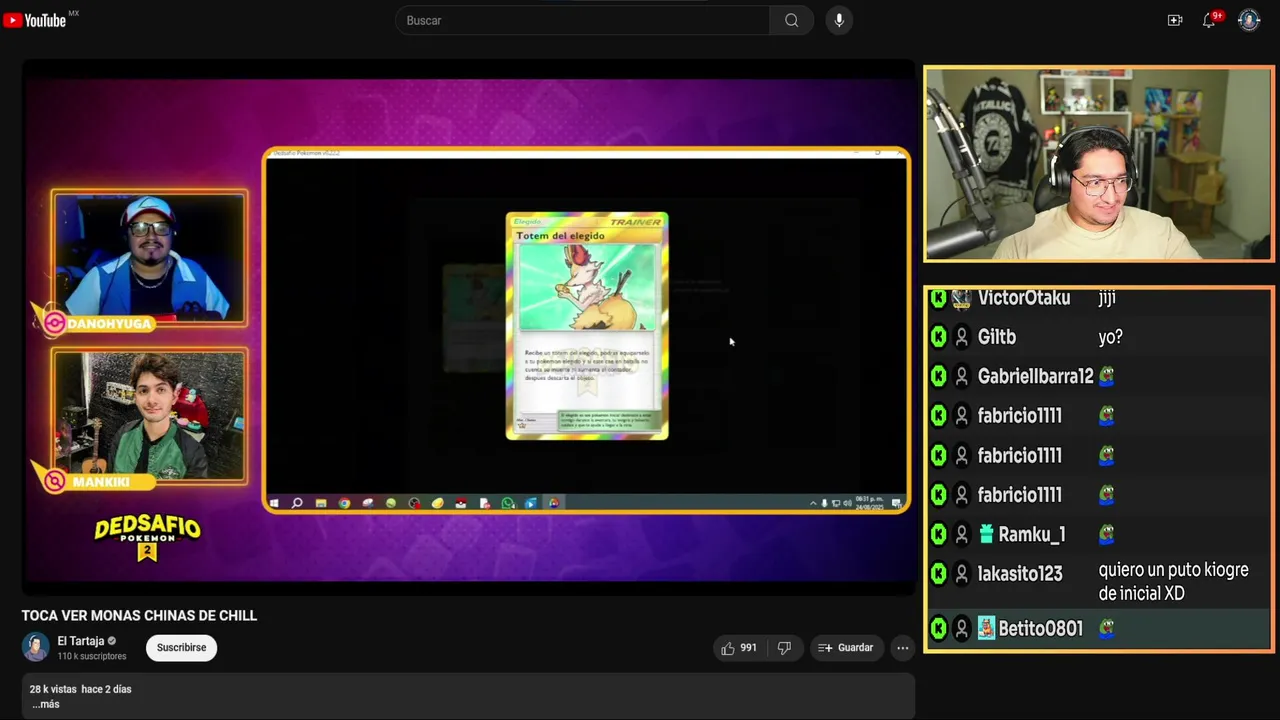Open File Explorer in video taskbar
The image size is (1280, 720).
coord(320,503)
